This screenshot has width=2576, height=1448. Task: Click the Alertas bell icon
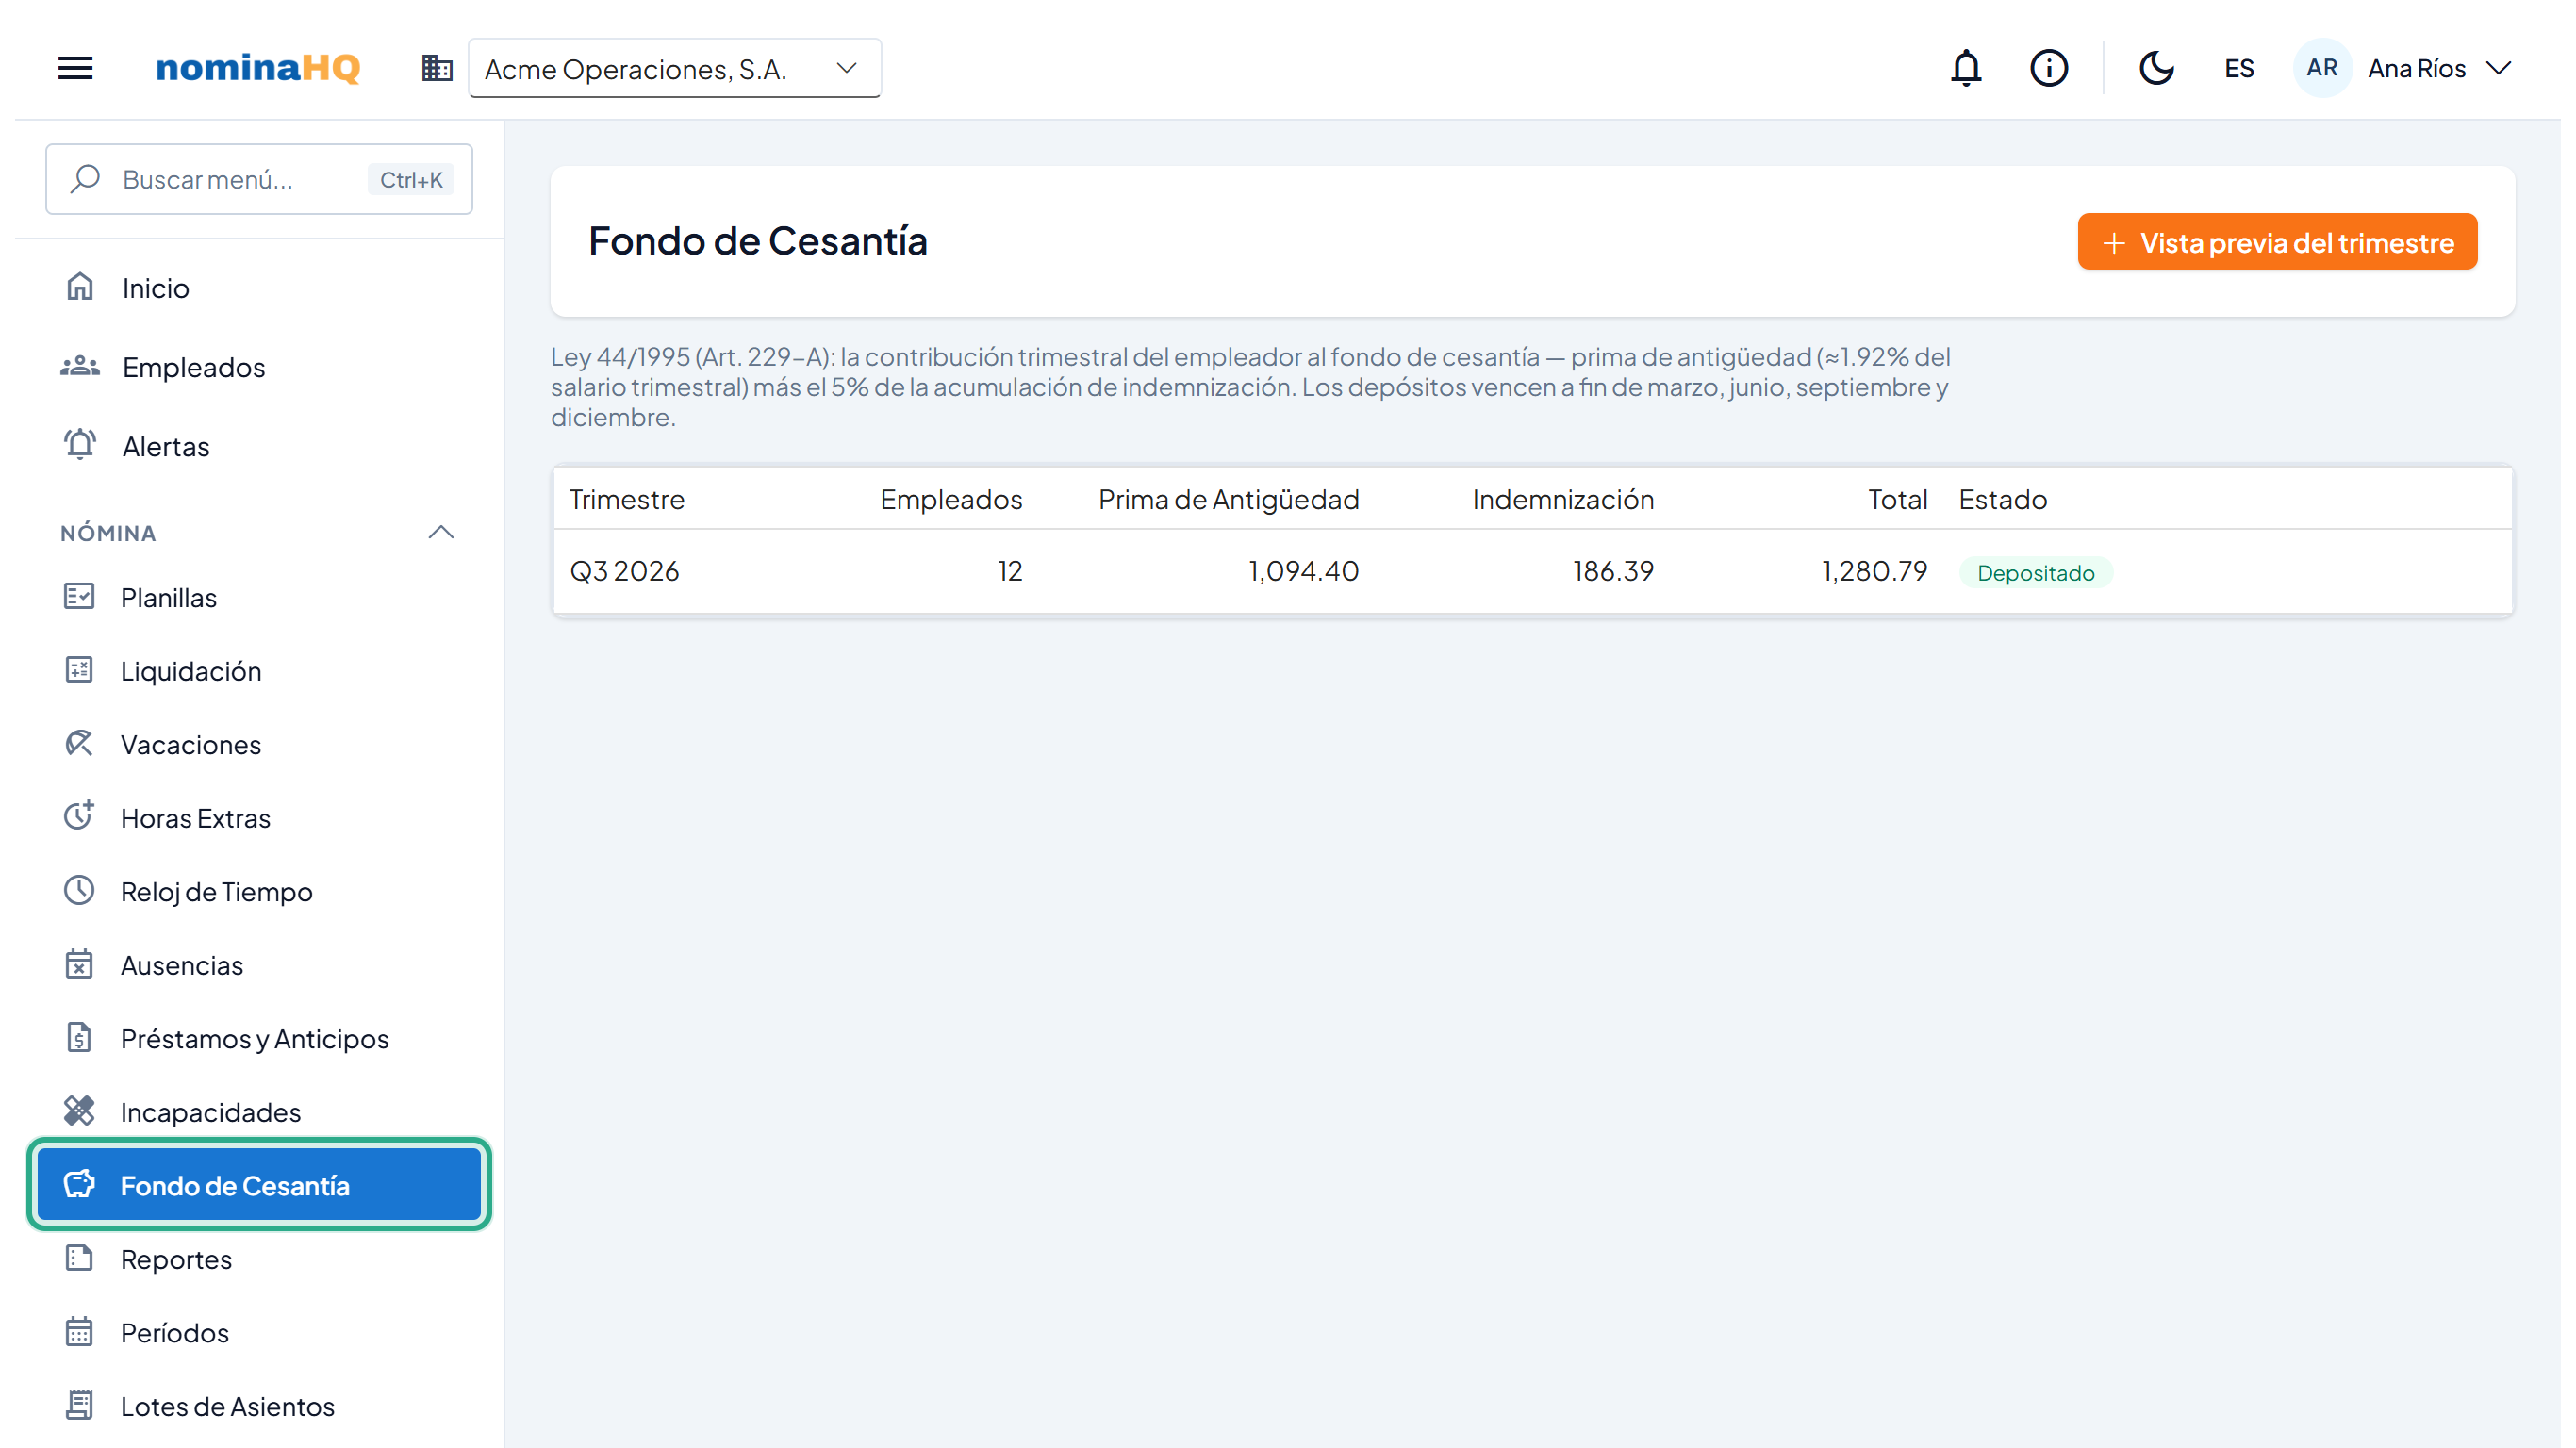(80, 445)
